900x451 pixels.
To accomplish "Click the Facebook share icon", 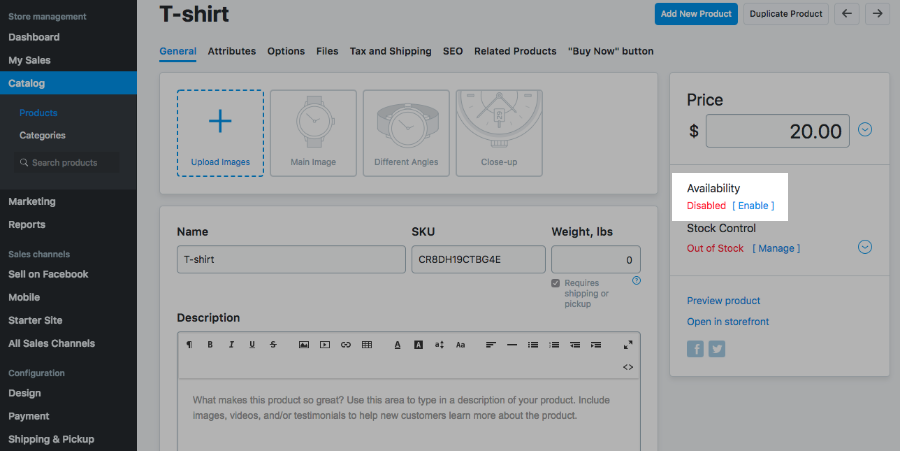I will 696,349.
